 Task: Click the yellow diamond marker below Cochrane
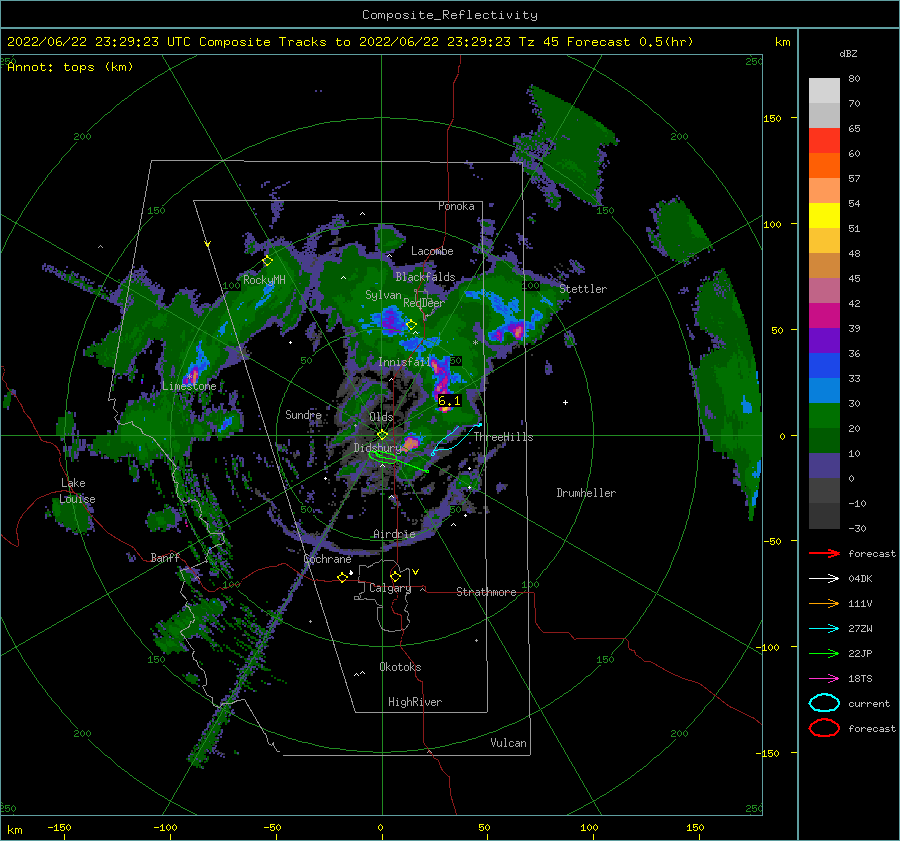[x=342, y=578]
